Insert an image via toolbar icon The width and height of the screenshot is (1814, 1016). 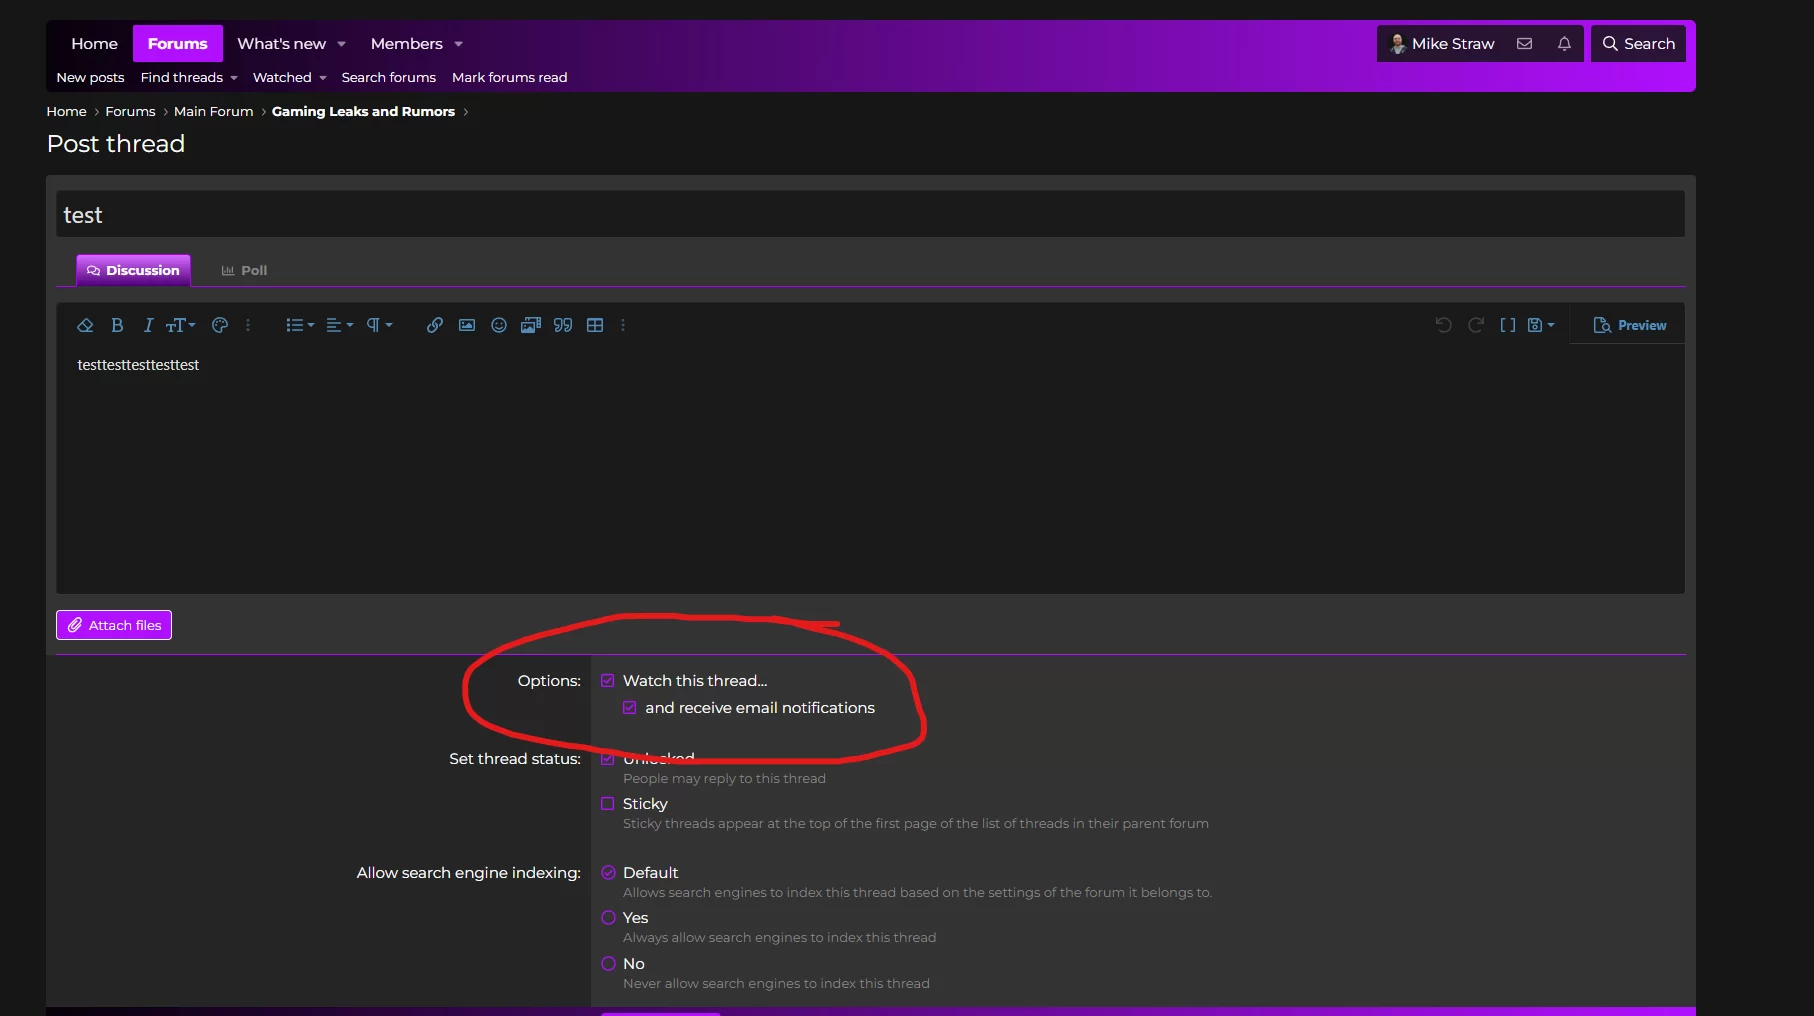(467, 325)
